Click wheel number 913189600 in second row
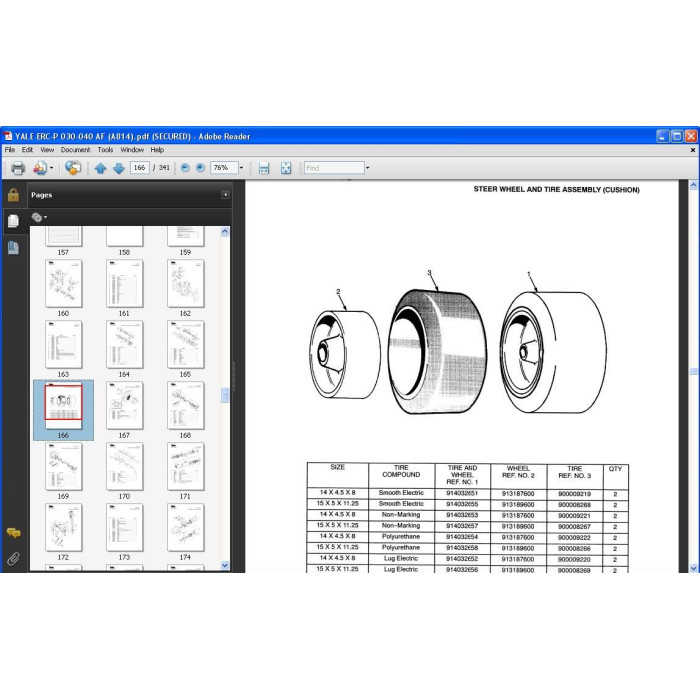Viewport: 700px width, 700px height. (518, 504)
